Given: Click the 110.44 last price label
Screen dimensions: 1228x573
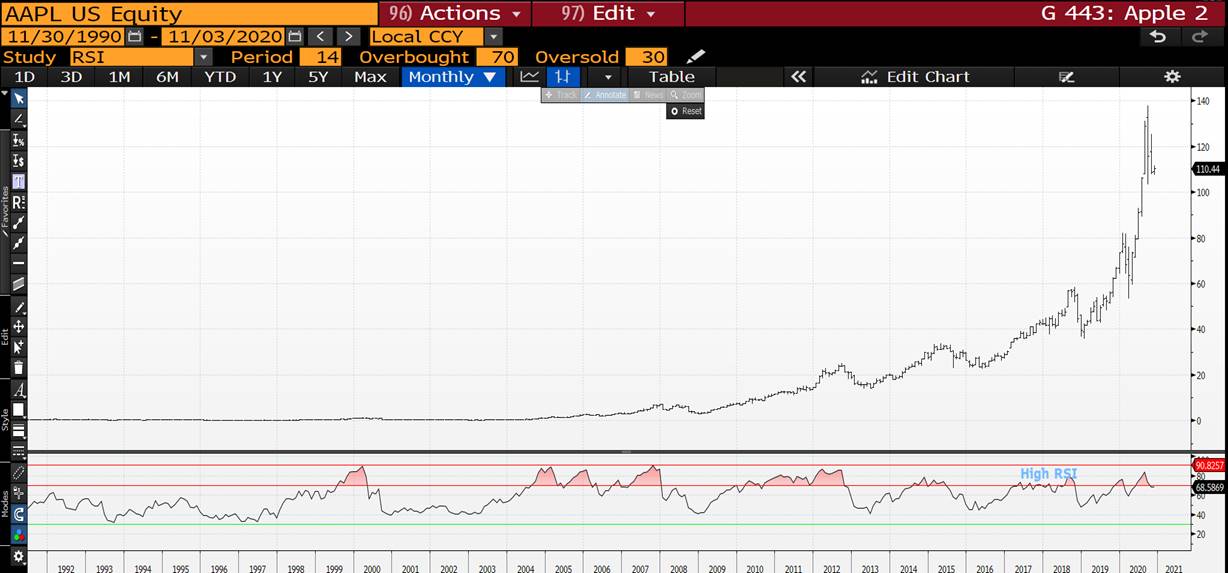Looking at the screenshot, I should pos(1210,169).
